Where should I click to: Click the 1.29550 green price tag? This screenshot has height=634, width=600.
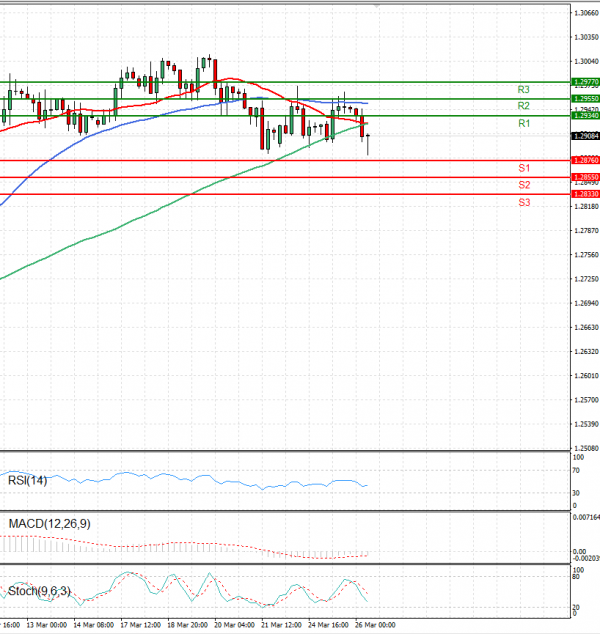tap(586, 99)
